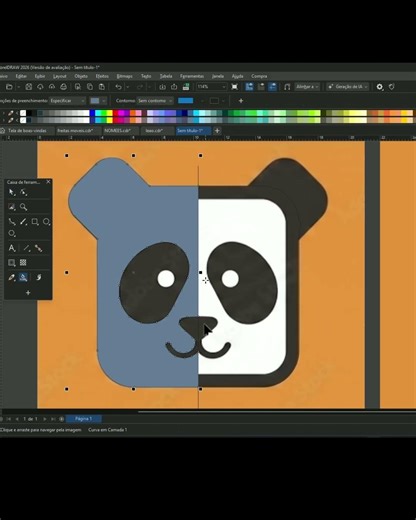Go to first page with navigator arrow
Image resolution: width=416 pixels, height=520 pixels.
pyautogui.click(x=9, y=419)
